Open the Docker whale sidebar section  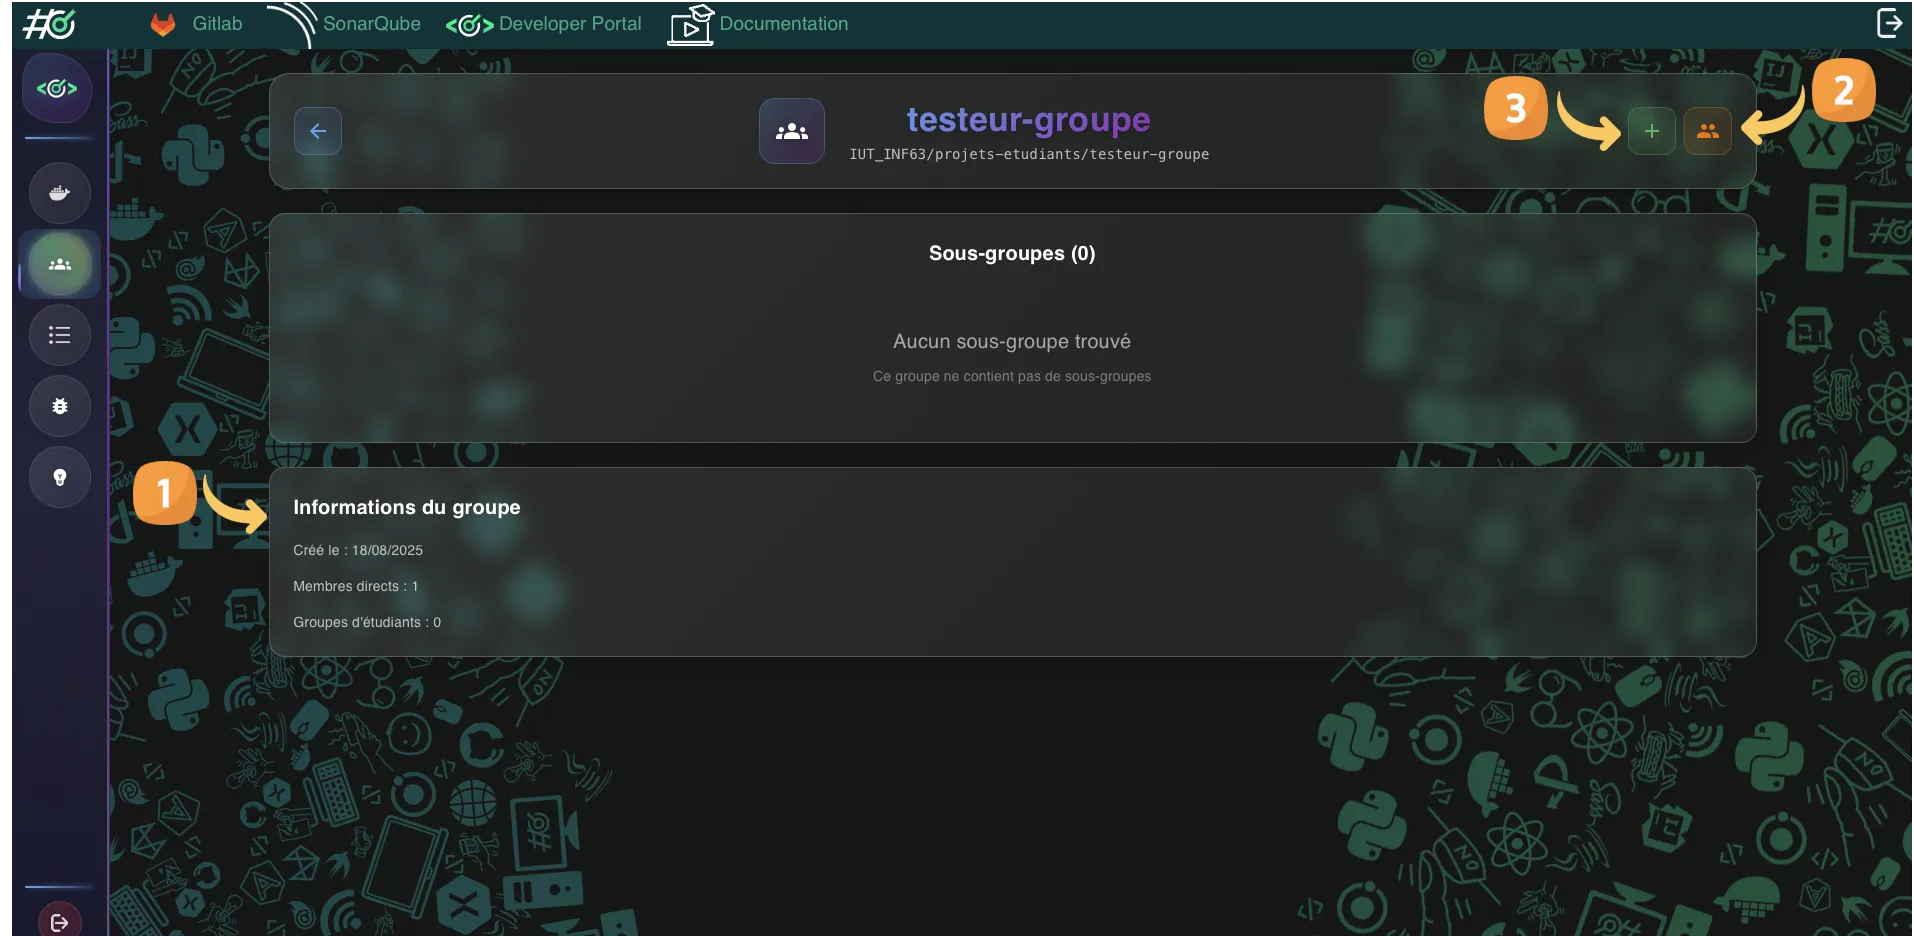[60, 193]
